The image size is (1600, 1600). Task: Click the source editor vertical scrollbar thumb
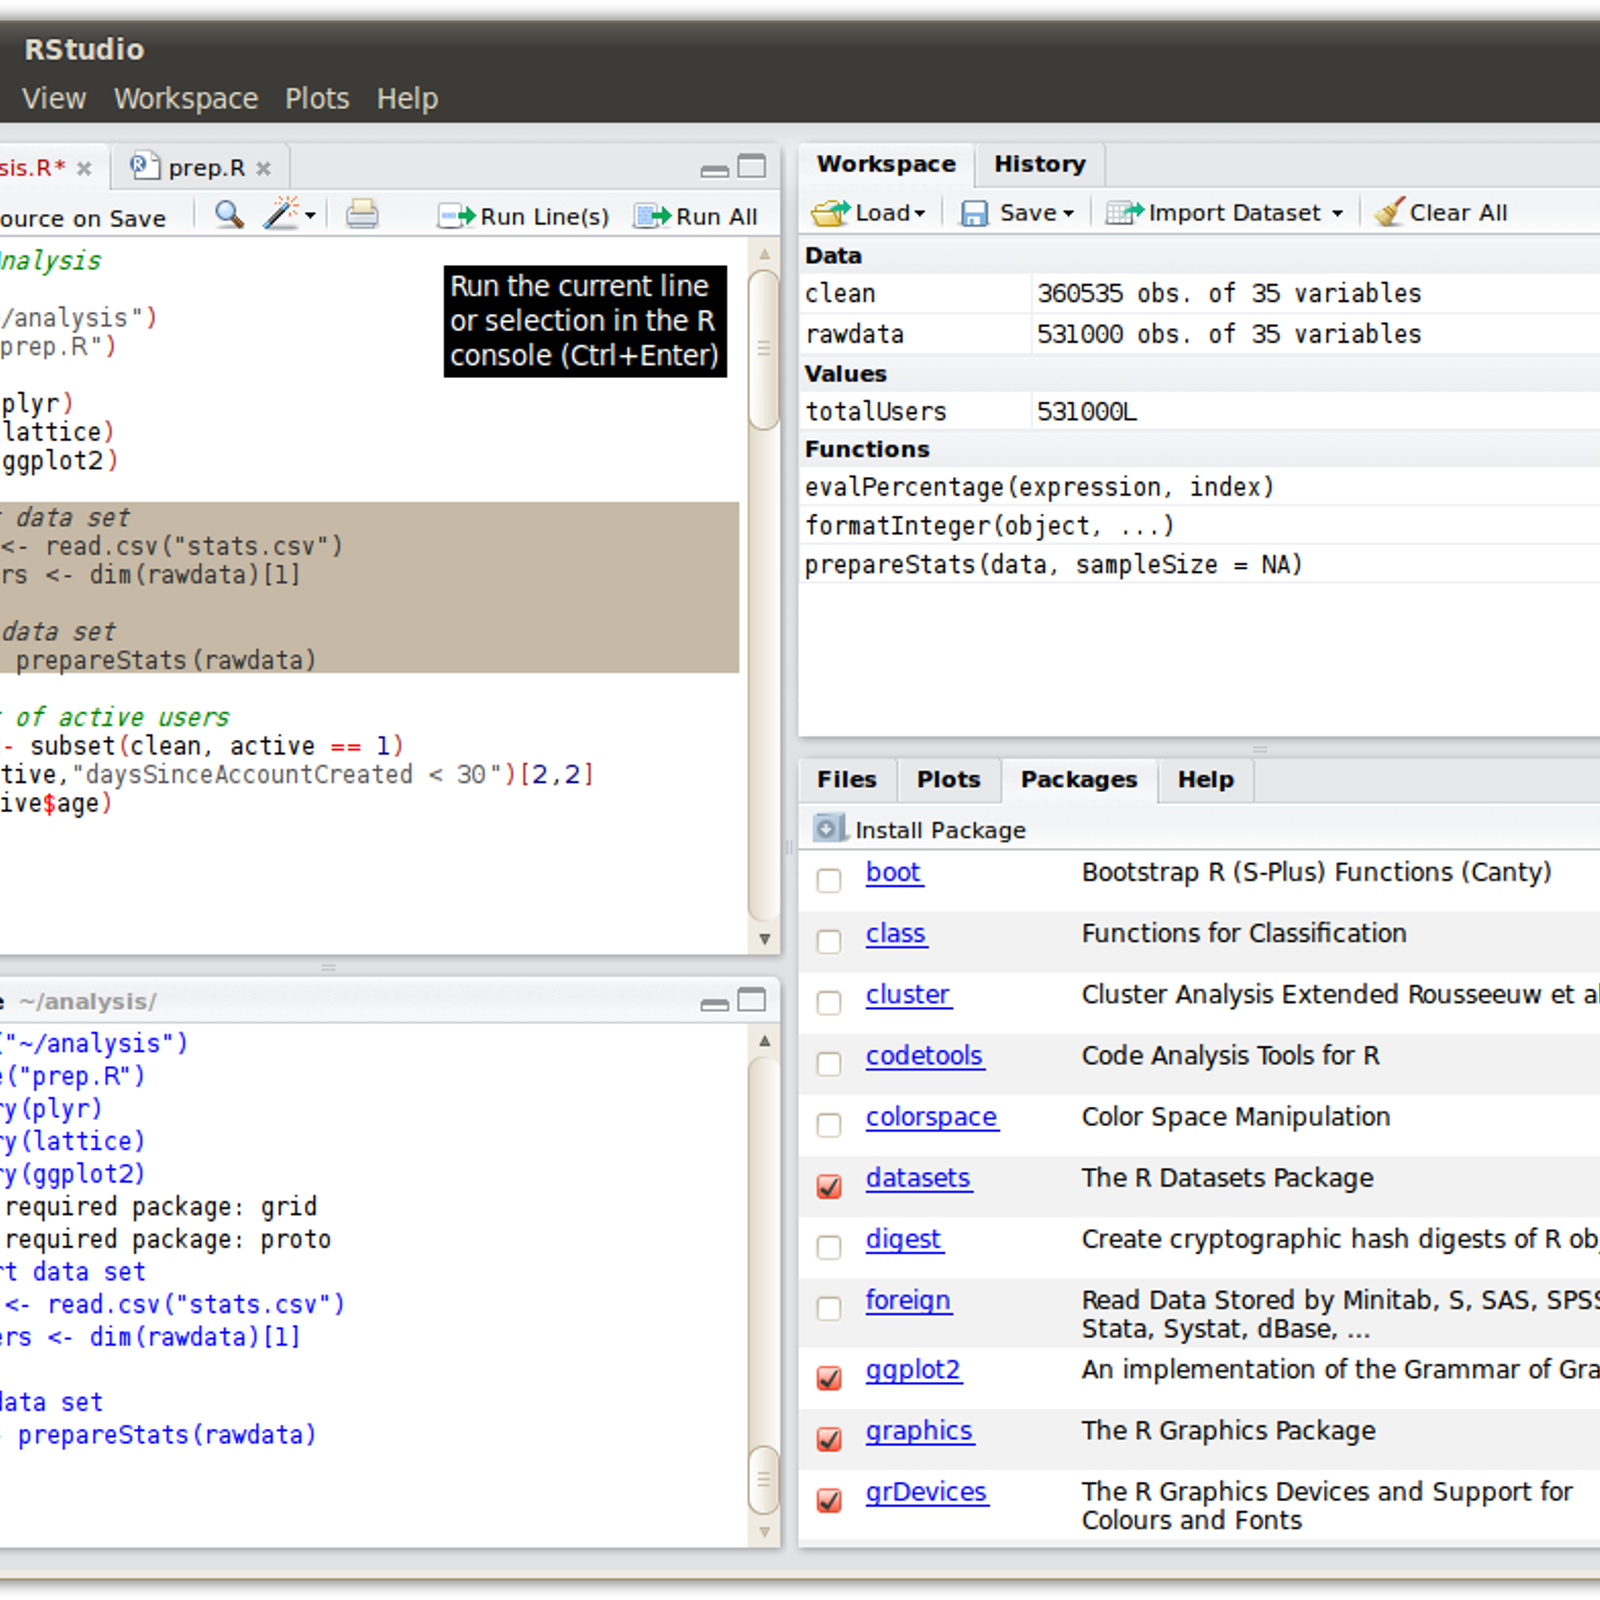764,349
